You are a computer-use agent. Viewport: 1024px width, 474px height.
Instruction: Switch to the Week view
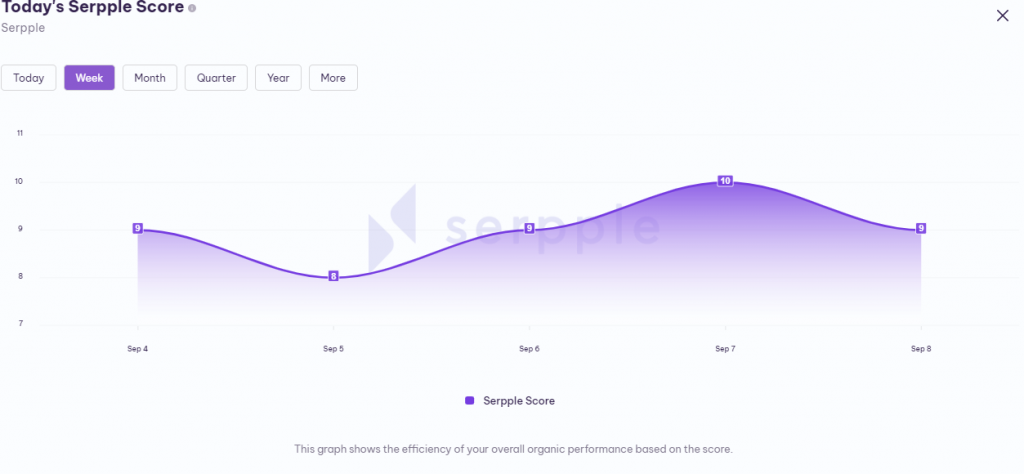coord(89,78)
